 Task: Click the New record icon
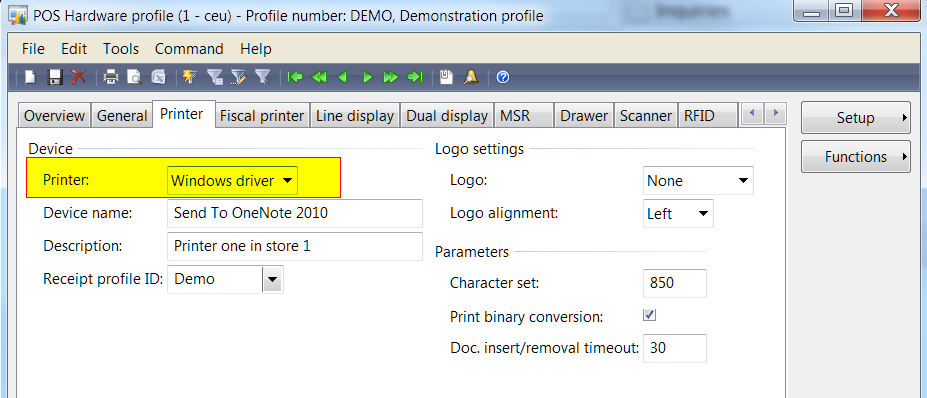click(x=30, y=77)
